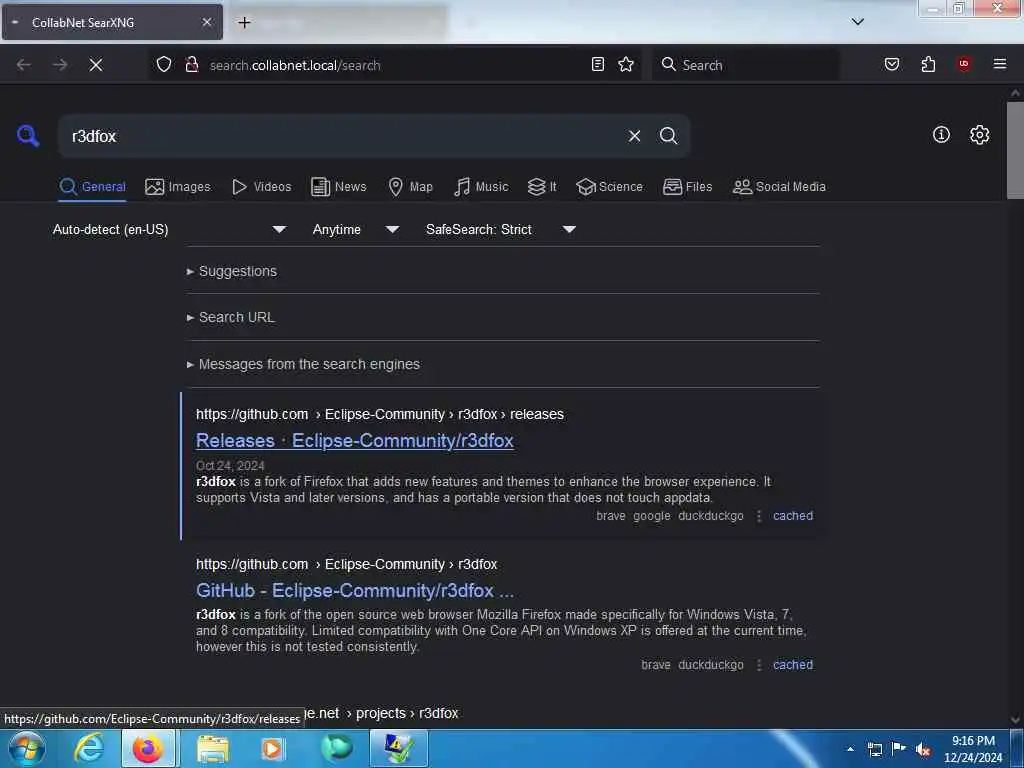Screen dimensions: 1024x768
Task: Open uBlock Origin extension icon
Action: tap(963, 64)
